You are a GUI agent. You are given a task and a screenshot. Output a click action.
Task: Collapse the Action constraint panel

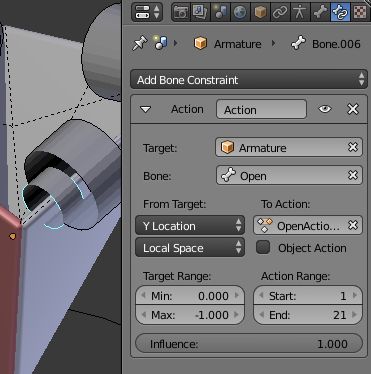pos(145,109)
